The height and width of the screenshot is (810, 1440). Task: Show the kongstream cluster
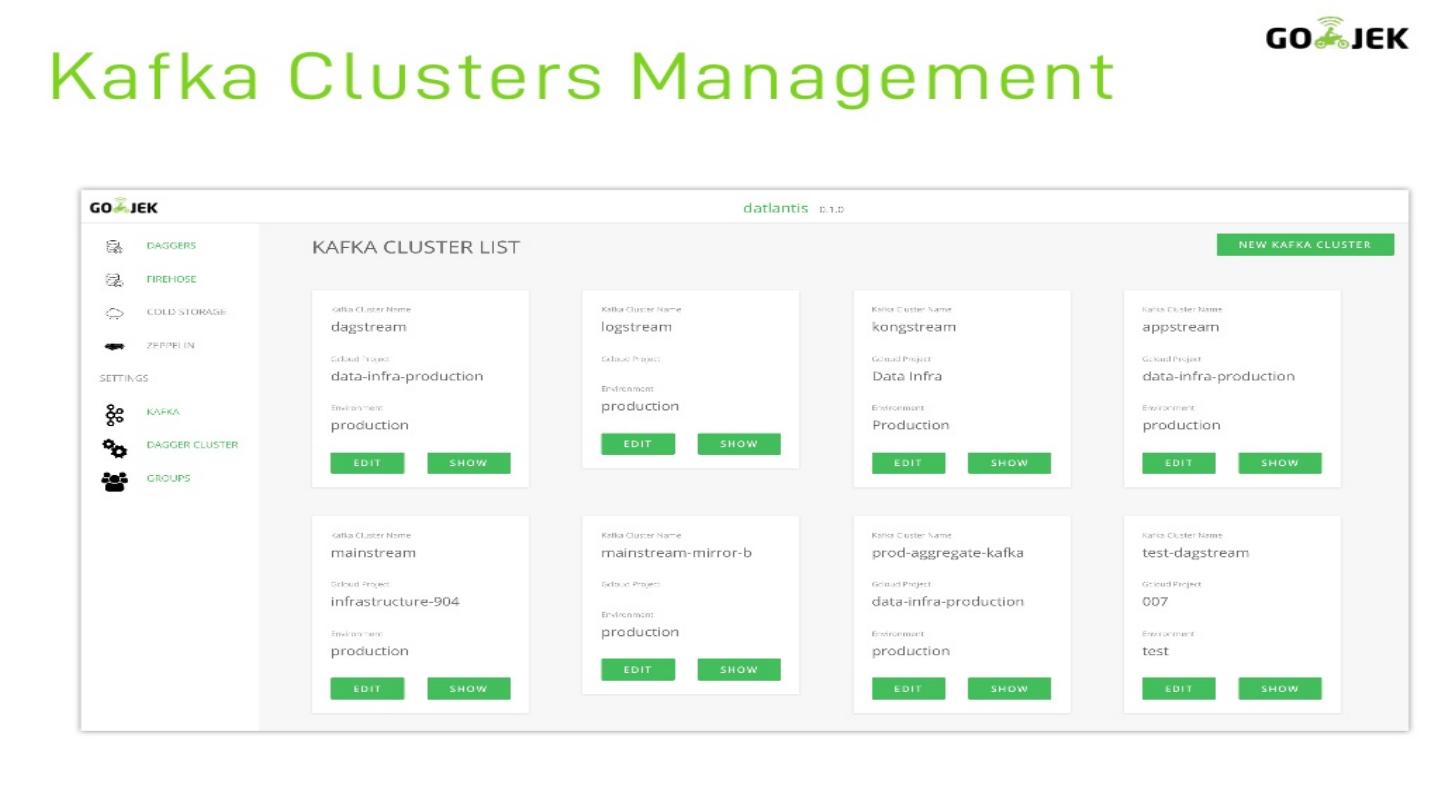(x=1009, y=463)
